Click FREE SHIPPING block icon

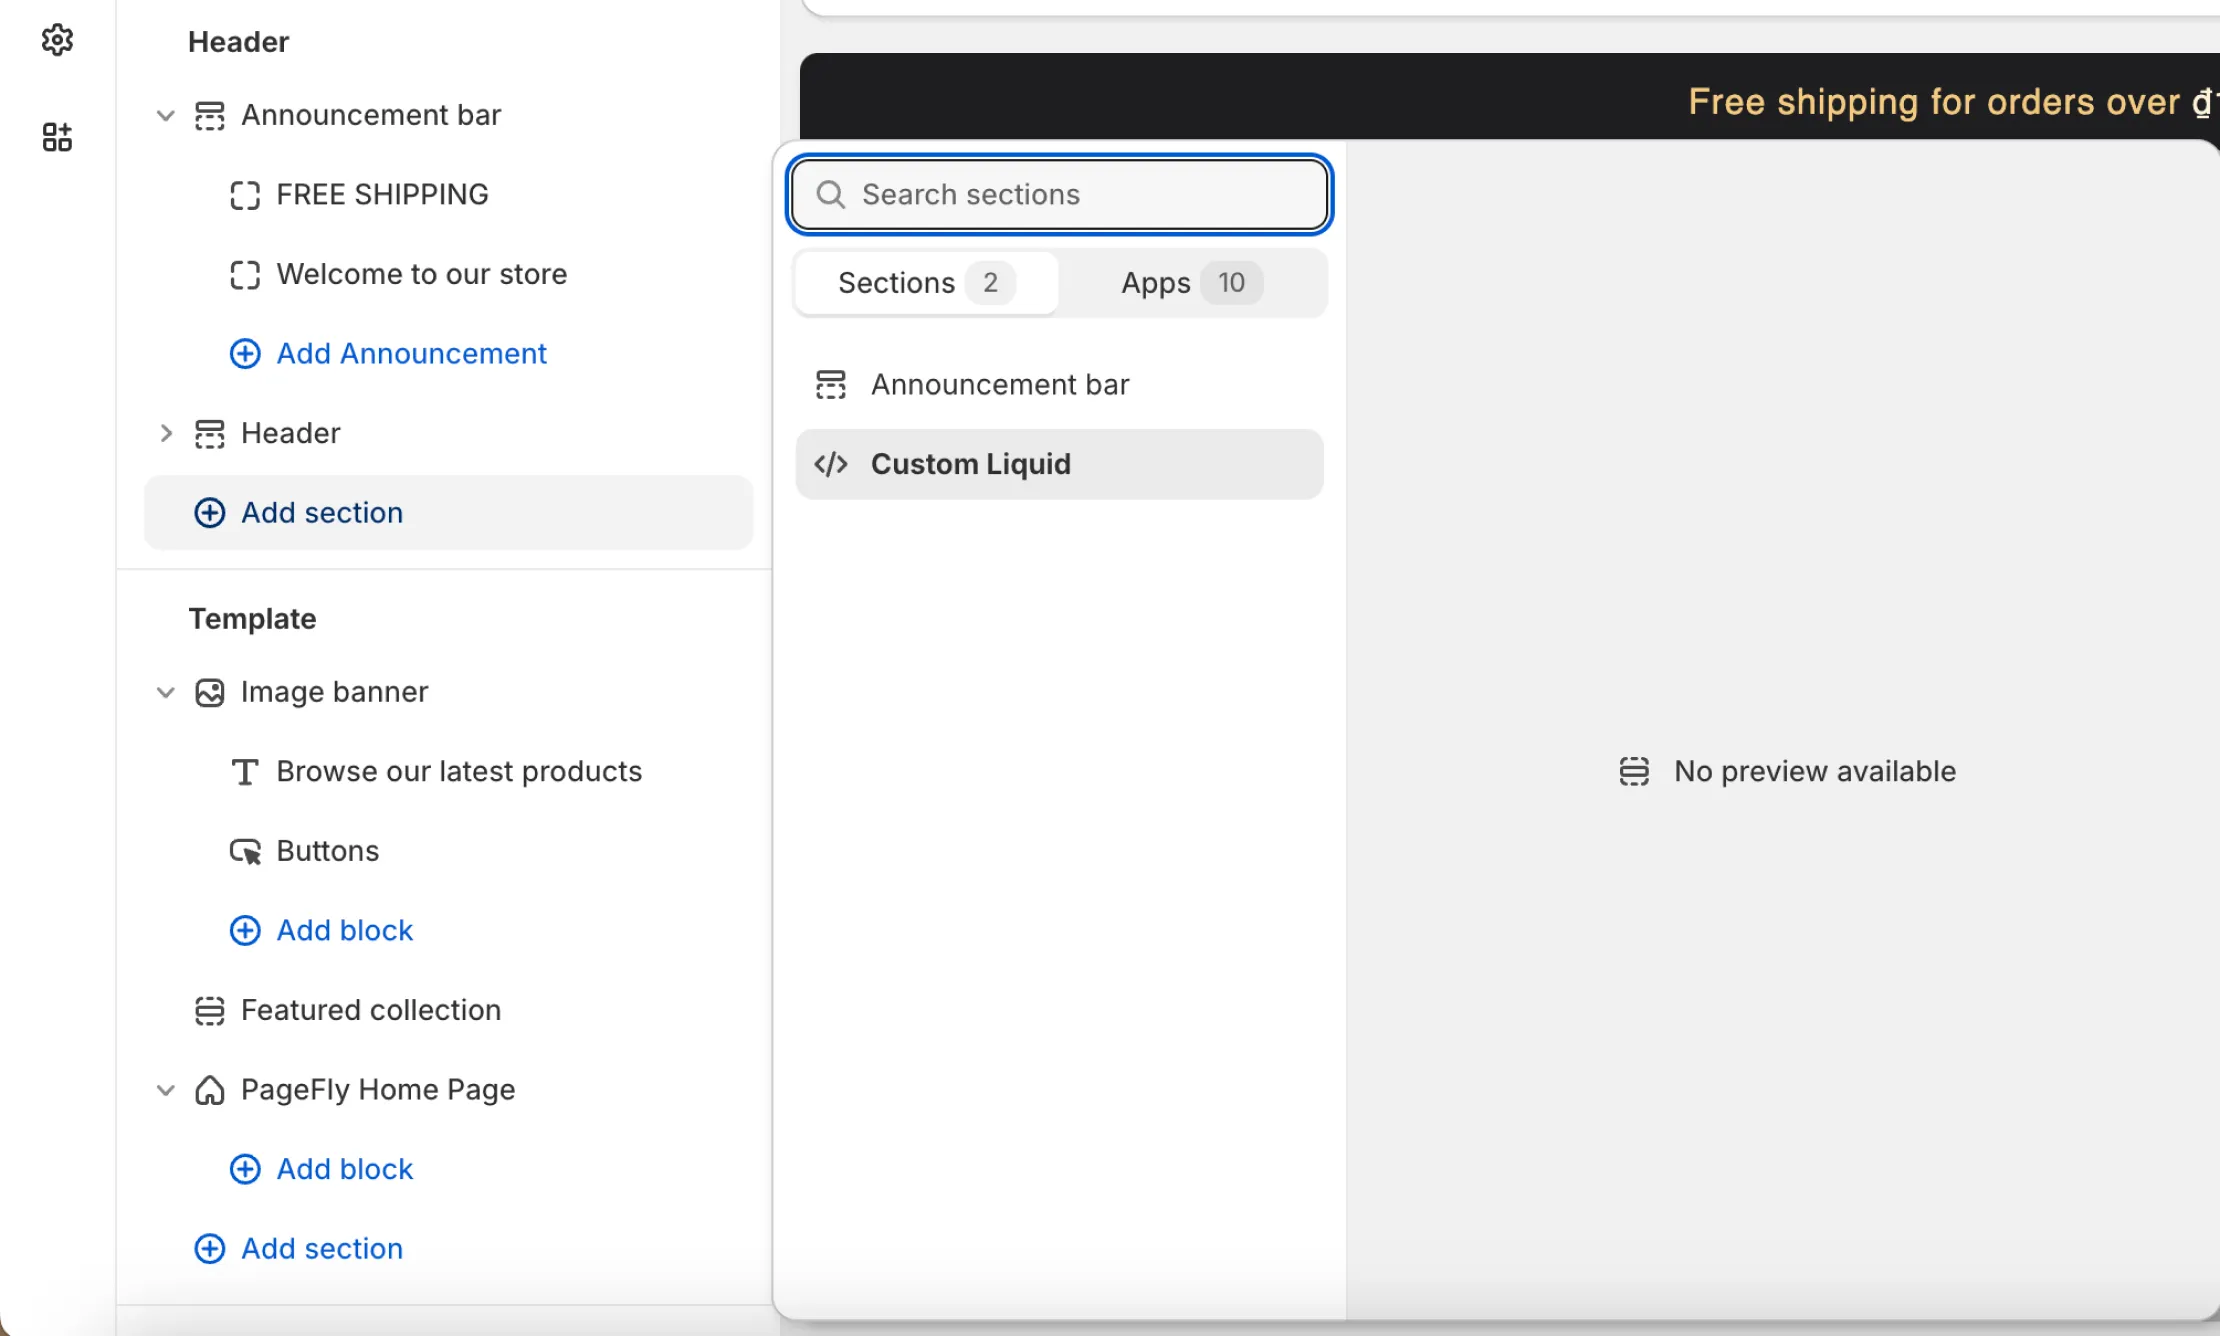(x=245, y=195)
